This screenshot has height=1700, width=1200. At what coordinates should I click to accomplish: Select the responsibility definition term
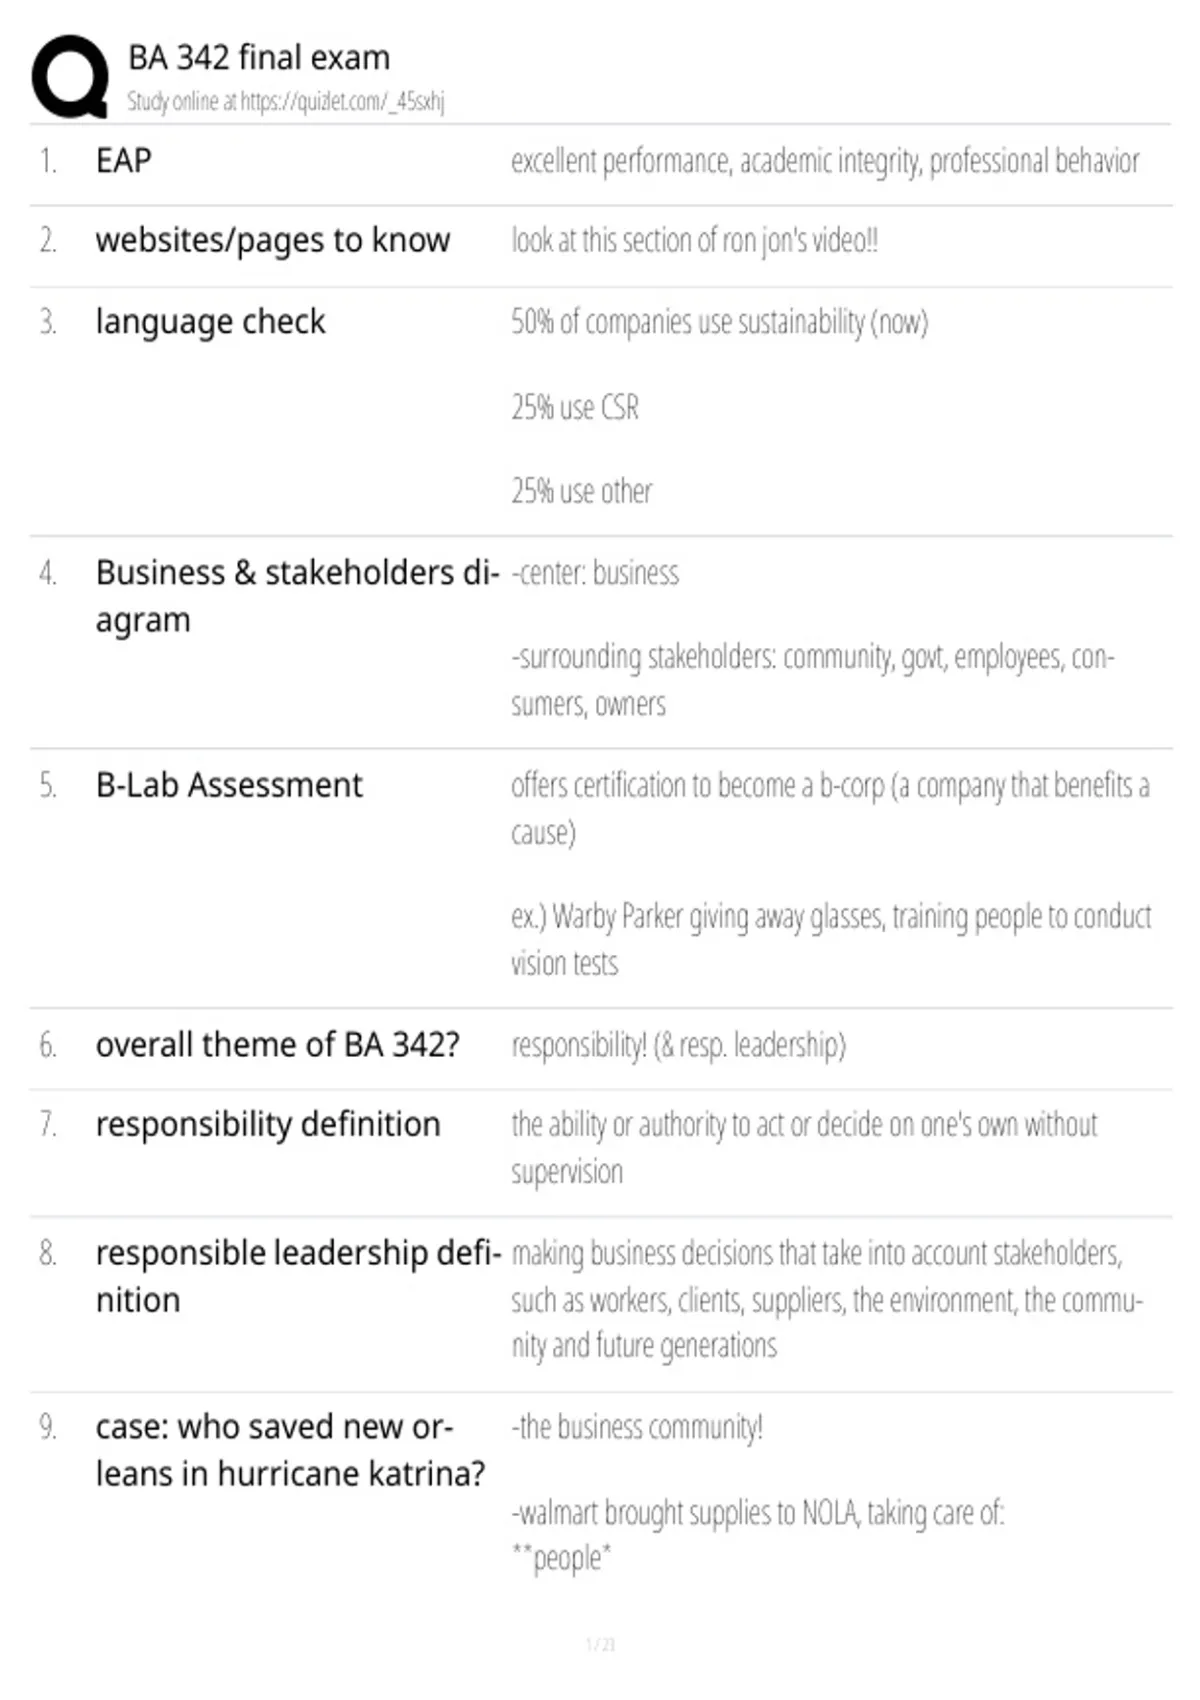click(268, 1124)
